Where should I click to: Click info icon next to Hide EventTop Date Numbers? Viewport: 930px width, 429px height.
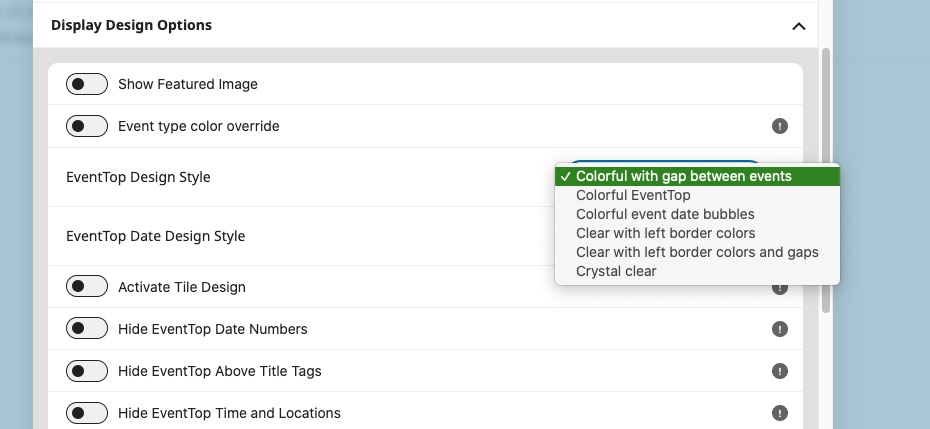pyautogui.click(x=779, y=329)
